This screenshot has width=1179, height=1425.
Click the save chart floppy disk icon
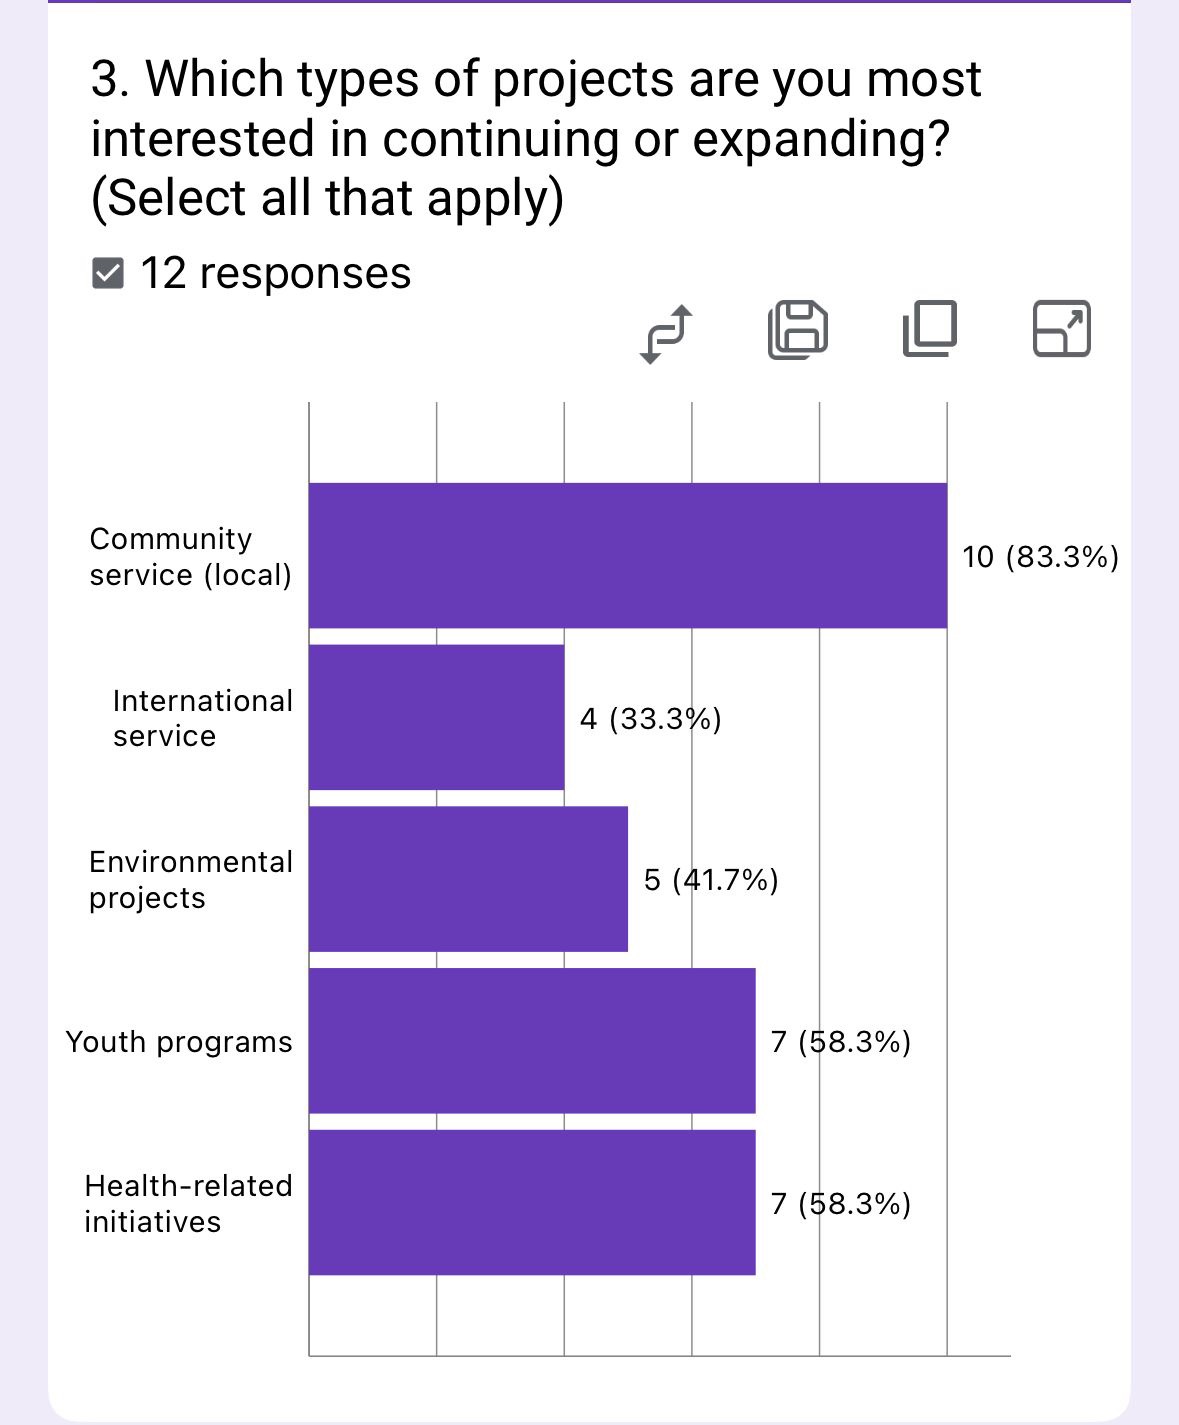(x=798, y=329)
